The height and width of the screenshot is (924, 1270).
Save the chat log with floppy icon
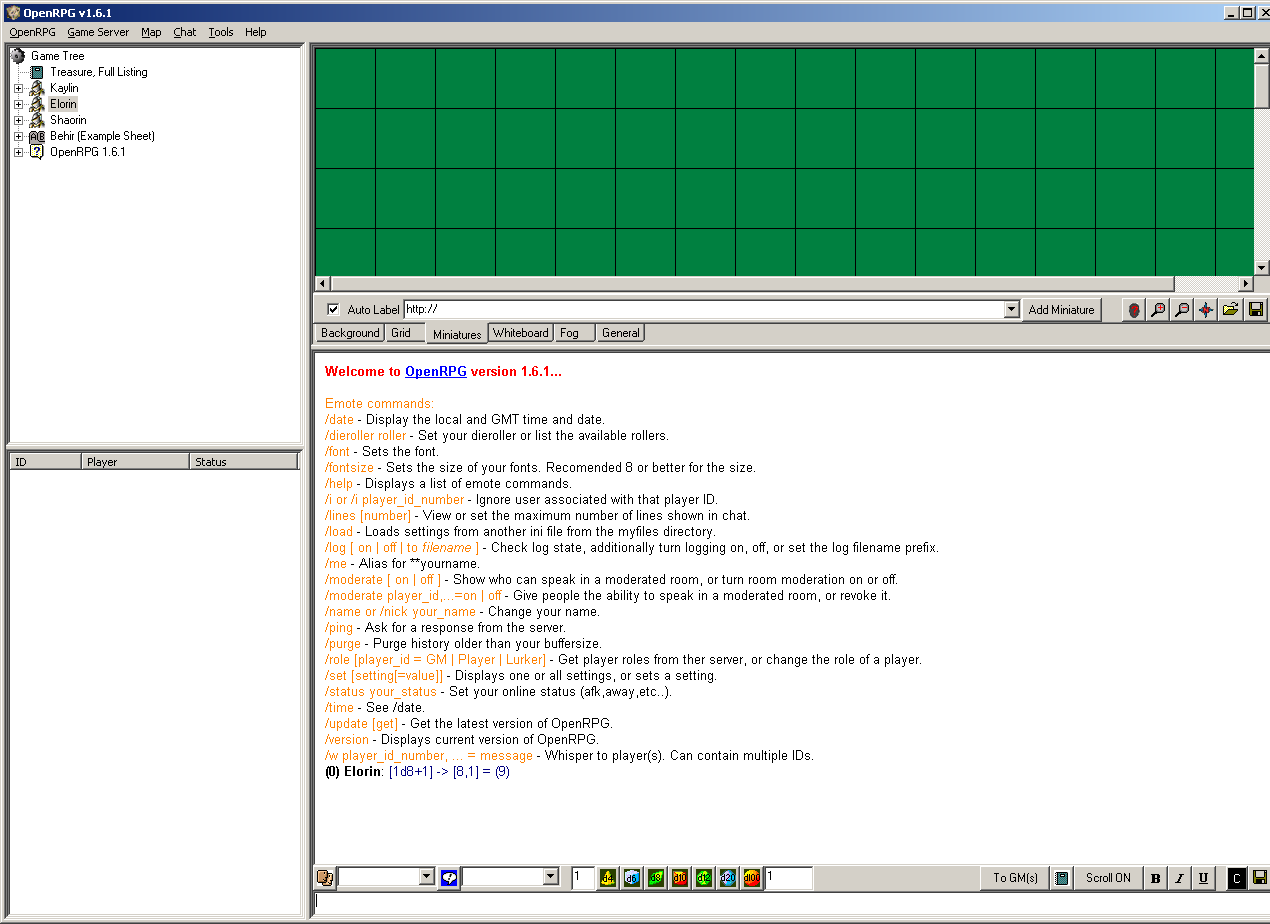pyautogui.click(x=1259, y=878)
